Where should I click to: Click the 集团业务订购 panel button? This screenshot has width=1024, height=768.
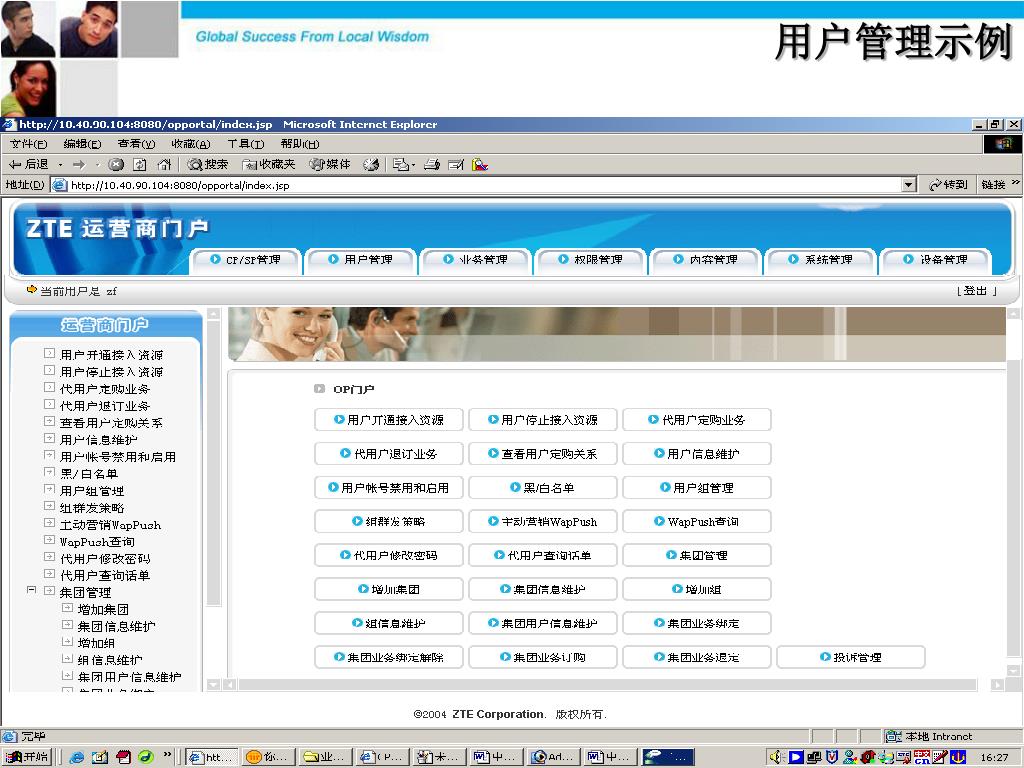point(543,658)
